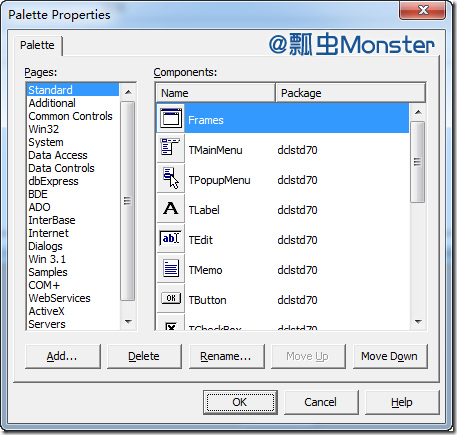457x435 pixels.
Task: Click the TMemo component icon
Action: [171, 268]
